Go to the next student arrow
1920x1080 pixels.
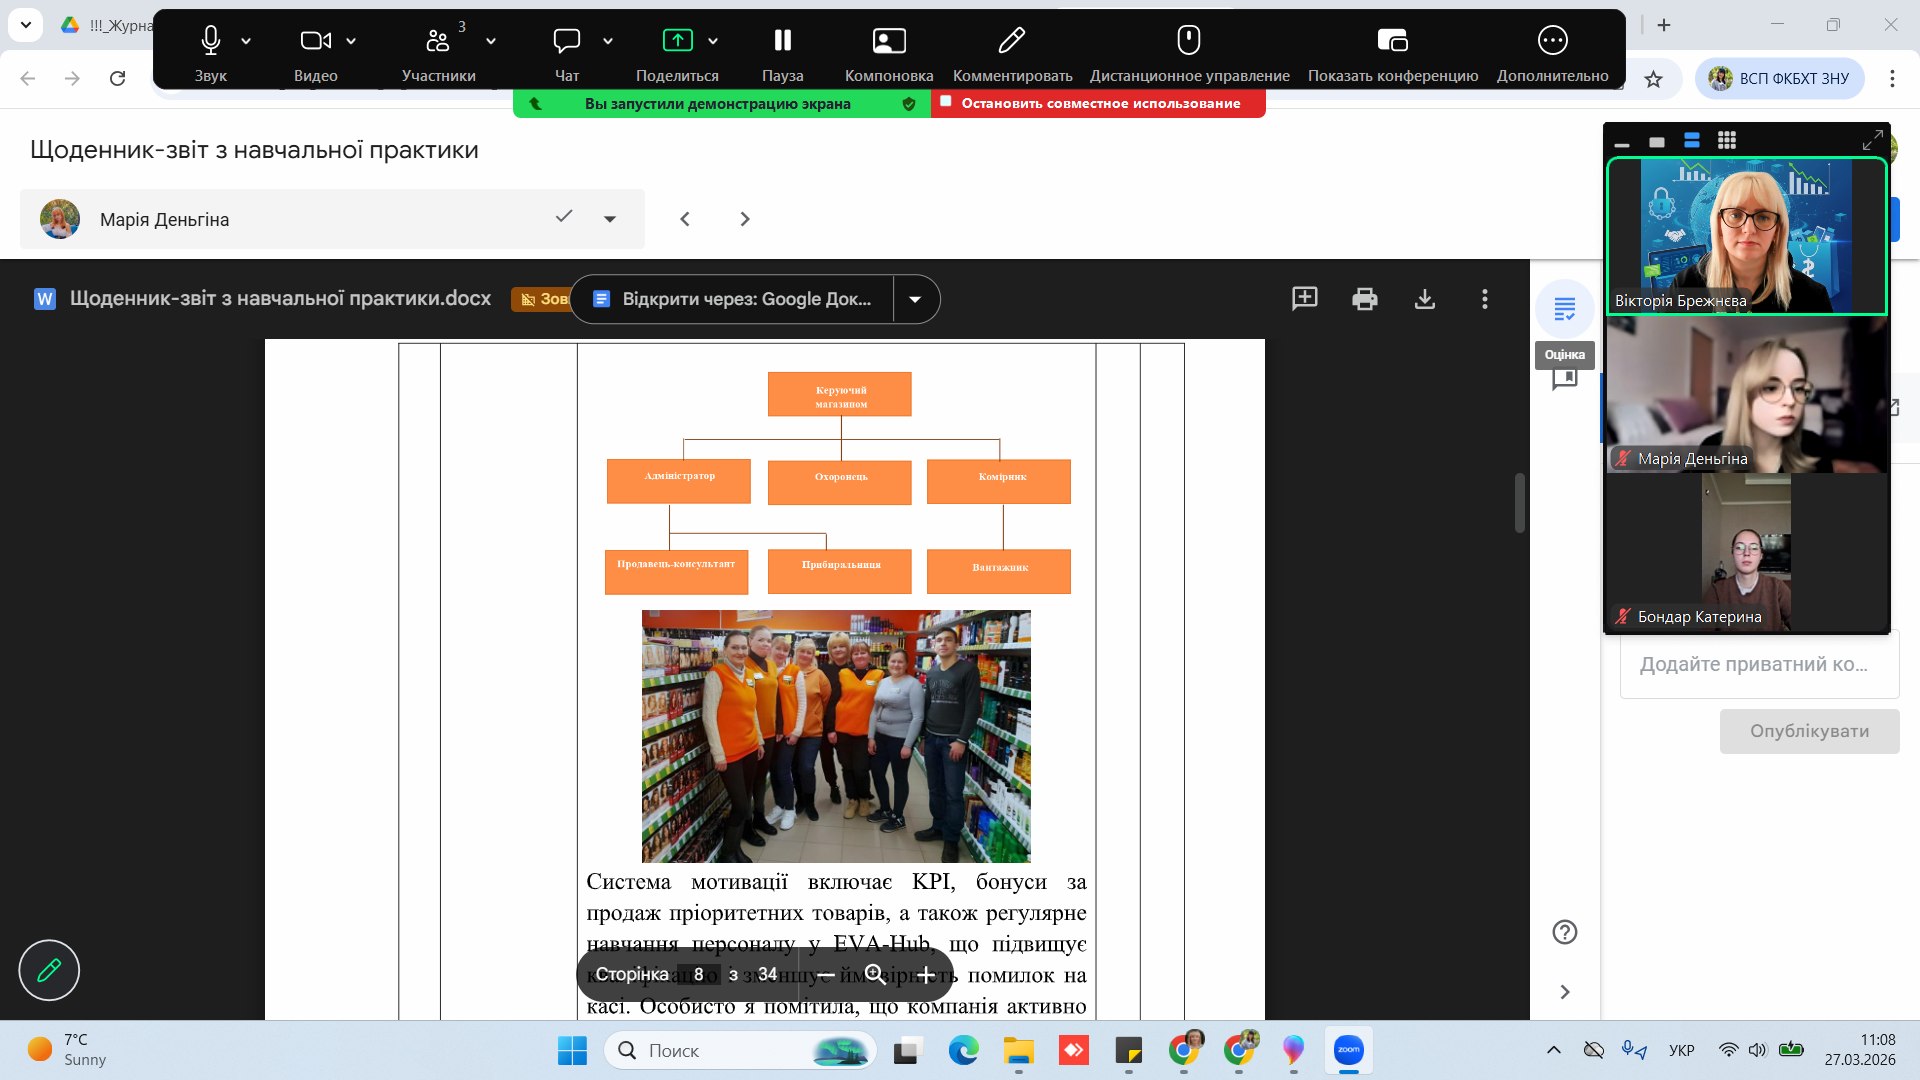coord(744,219)
